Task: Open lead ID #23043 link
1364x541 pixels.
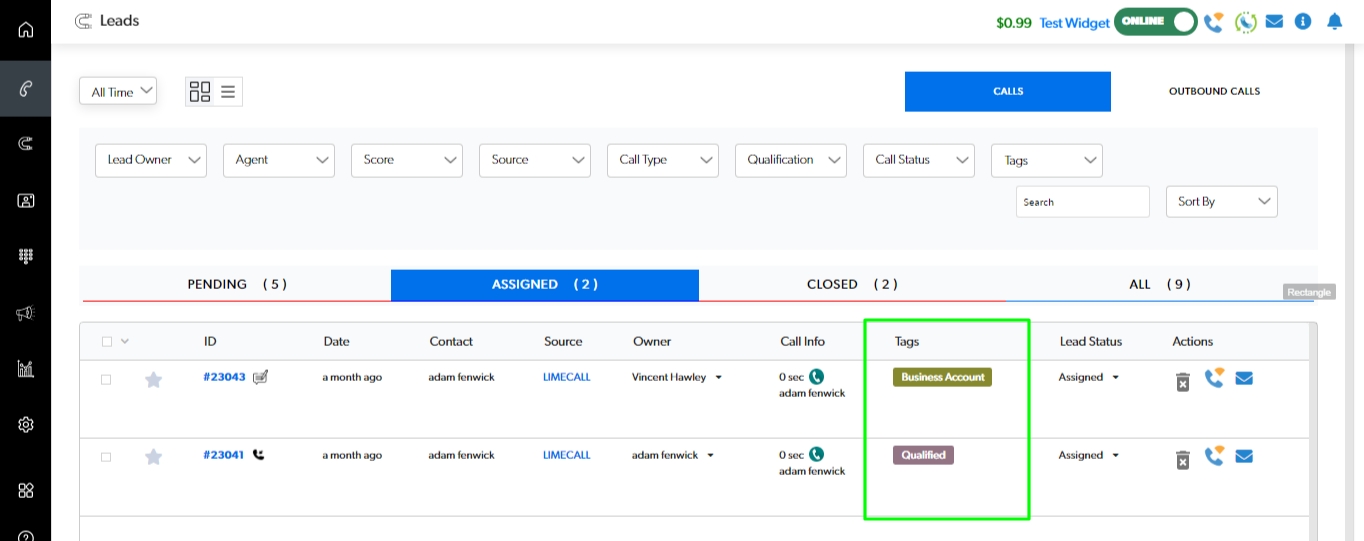Action: 224,377
